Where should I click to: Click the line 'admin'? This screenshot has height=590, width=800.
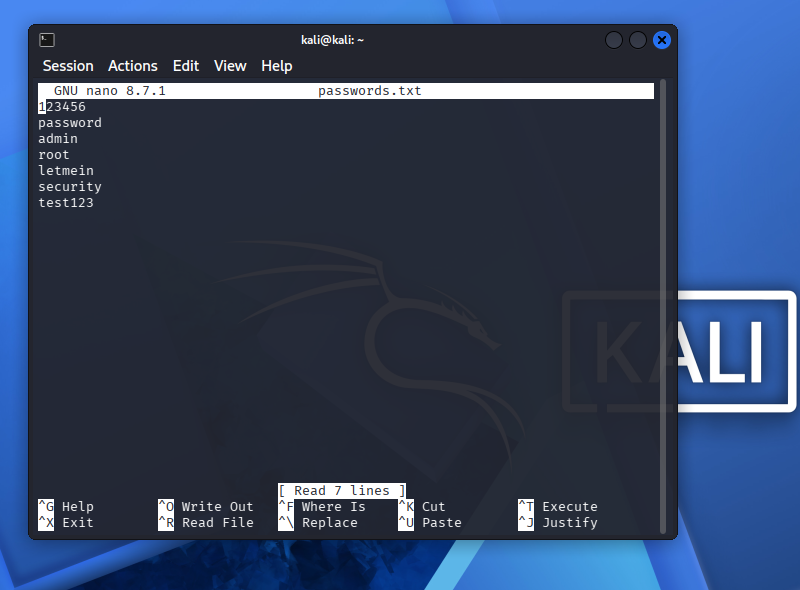click(58, 139)
